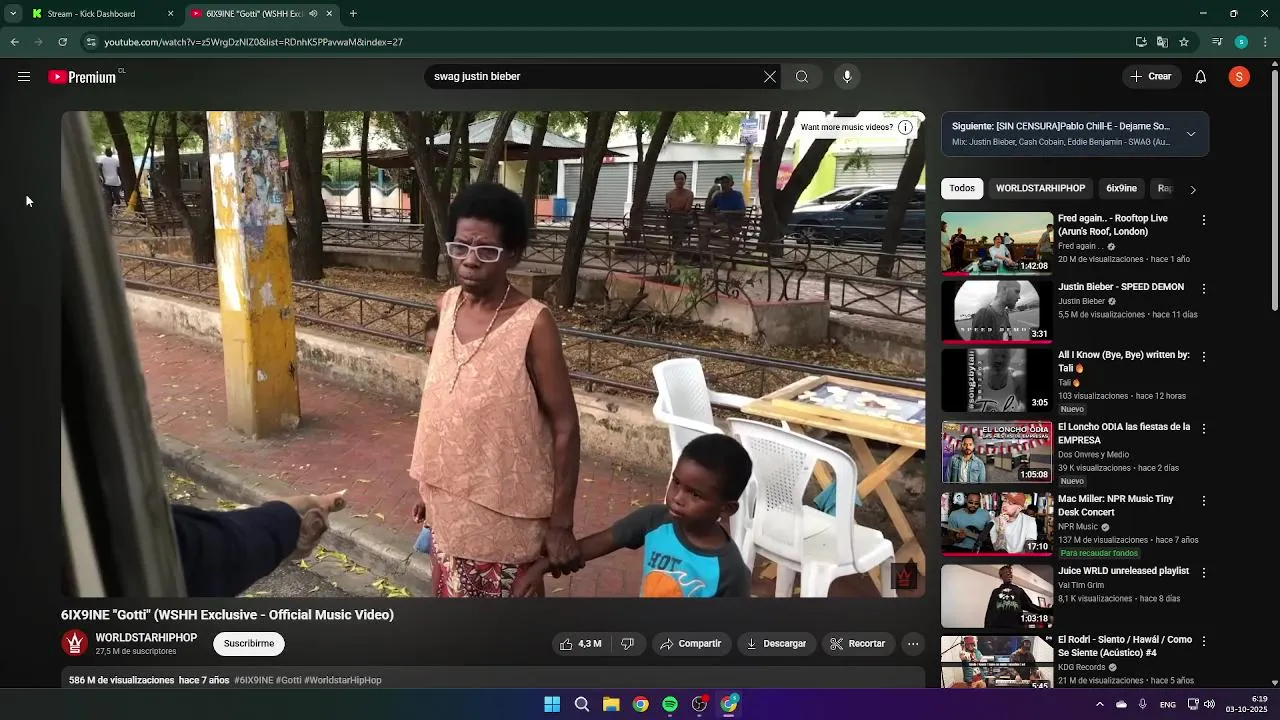The width and height of the screenshot is (1280, 720).
Task: Open the tab search dropdown arrow
Action: point(12,14)
